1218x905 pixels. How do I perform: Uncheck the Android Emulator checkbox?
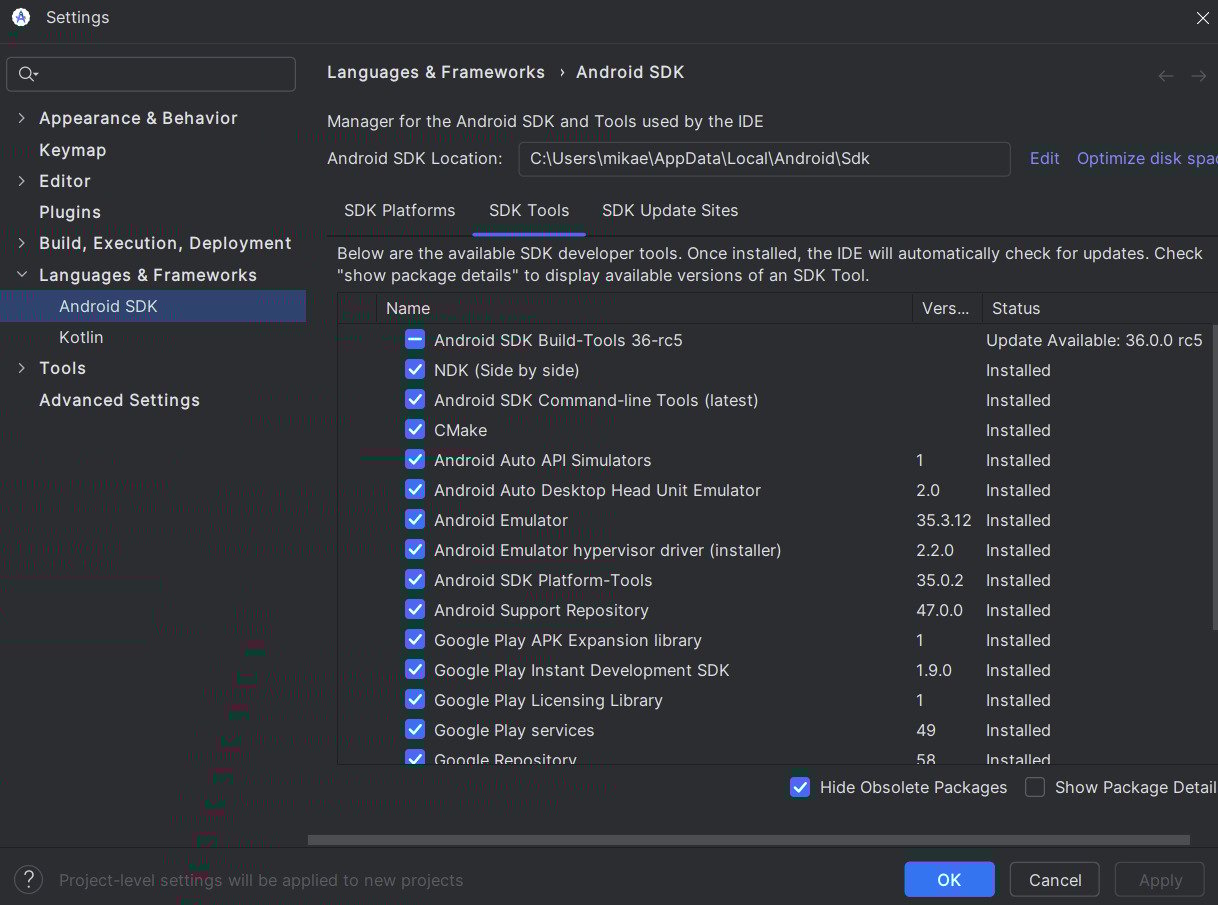[415, 520]
